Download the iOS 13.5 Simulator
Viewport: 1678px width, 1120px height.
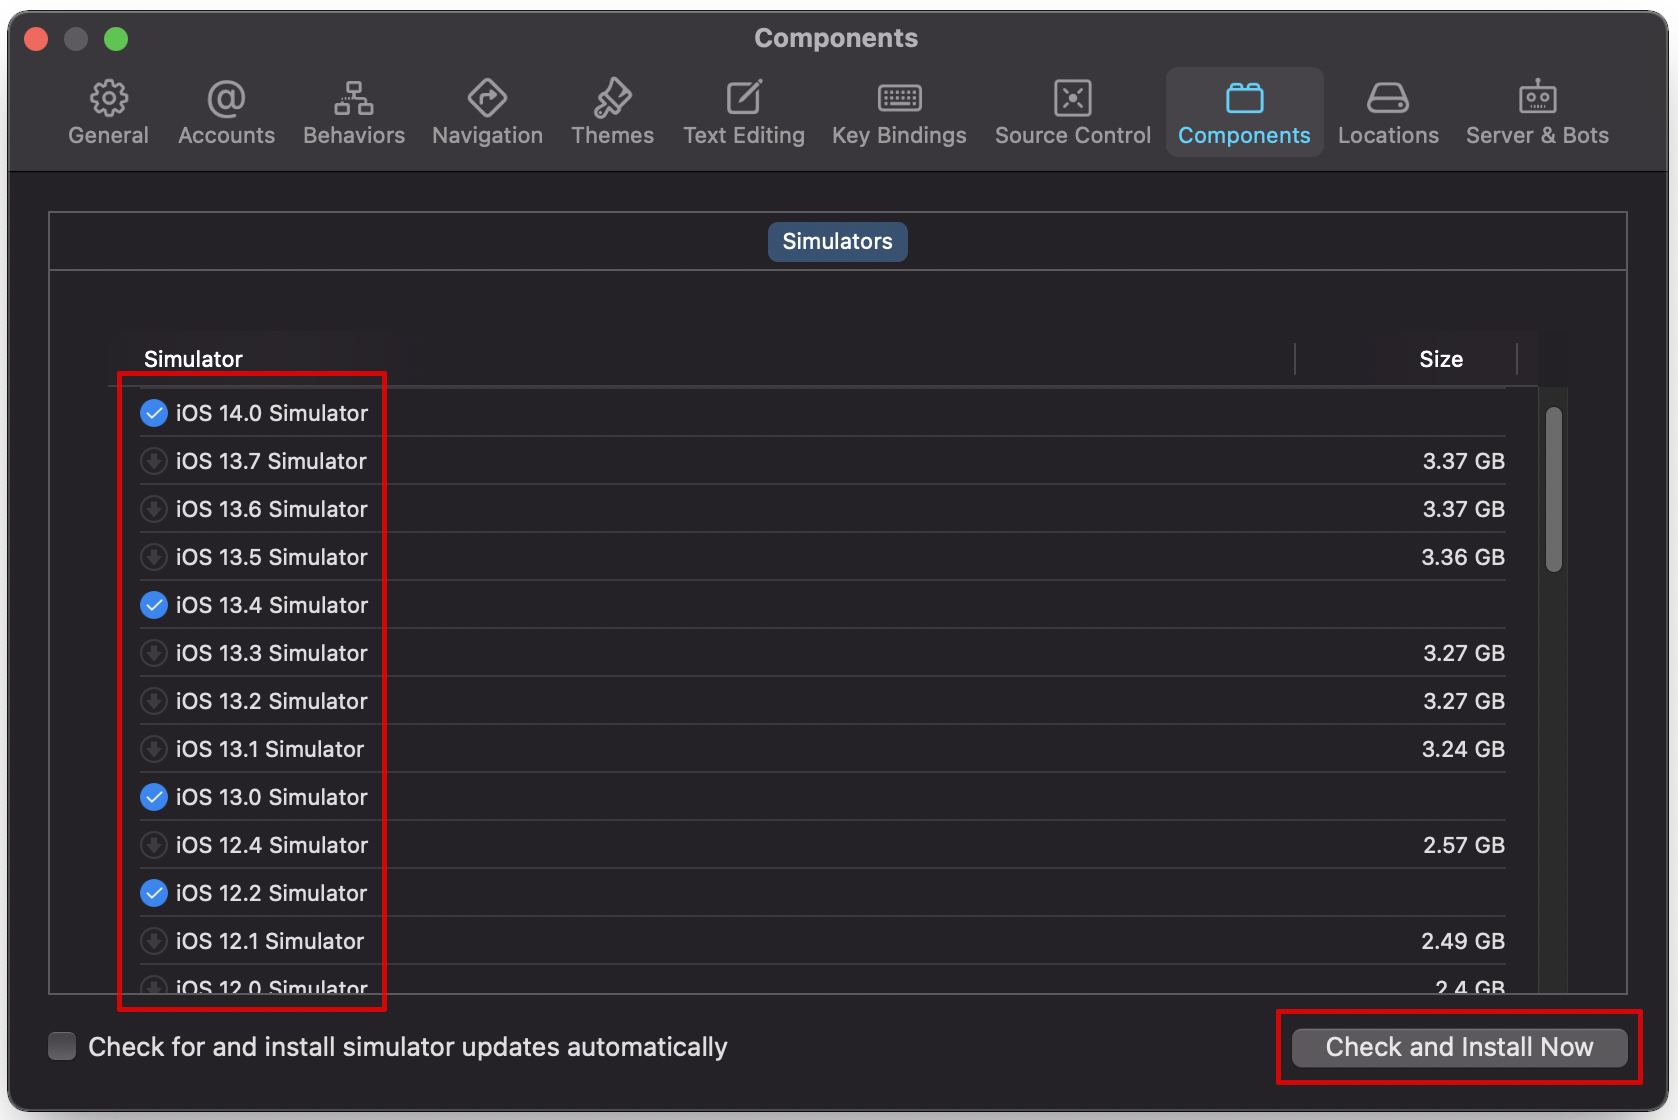tap(153, 557)
